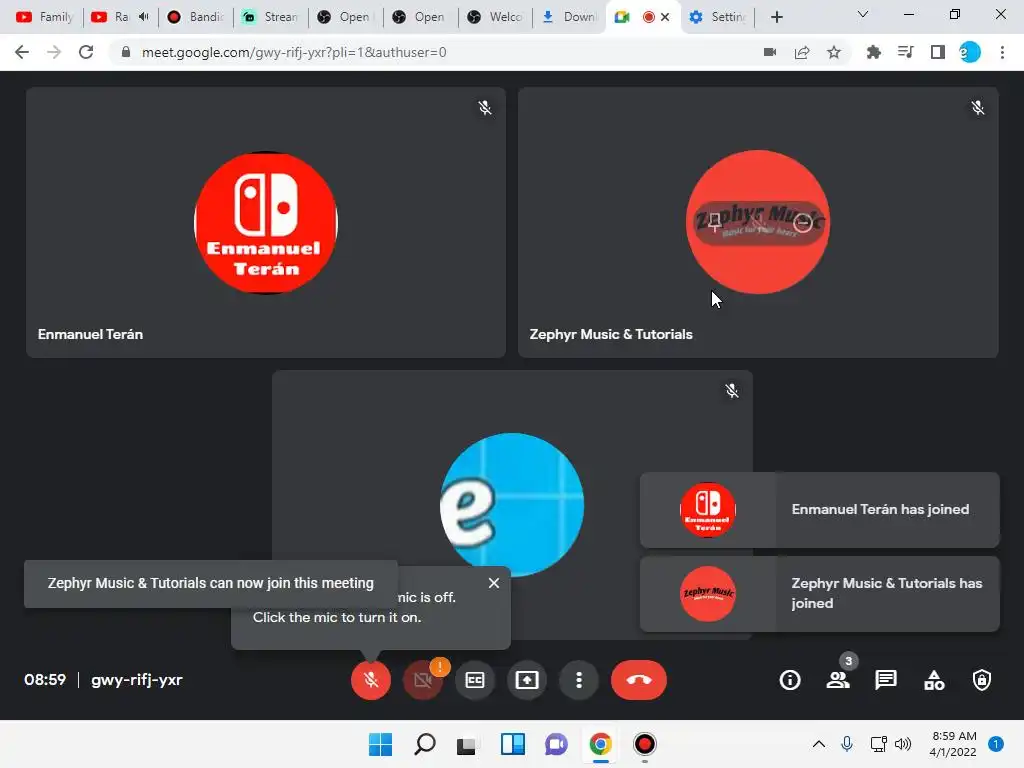Click Enmanuel Terán has joined notification

(820, 509)
